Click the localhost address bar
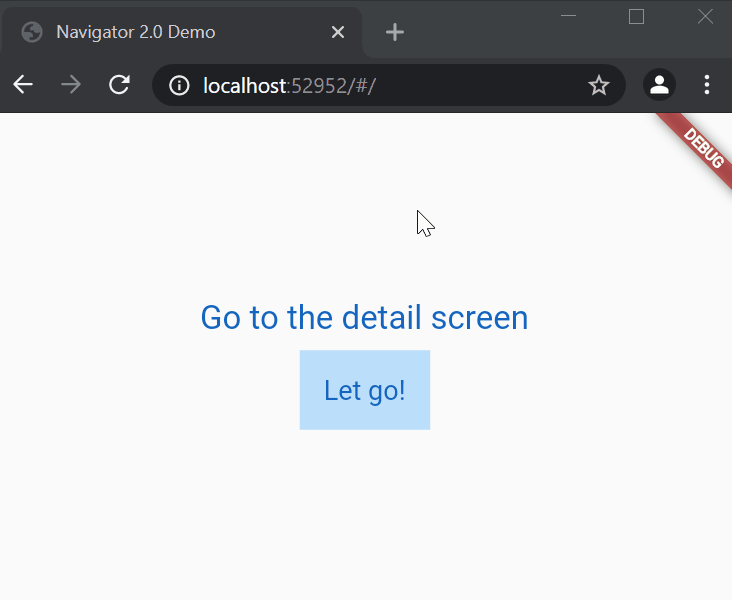732x600 pixels. pos(388,85)
